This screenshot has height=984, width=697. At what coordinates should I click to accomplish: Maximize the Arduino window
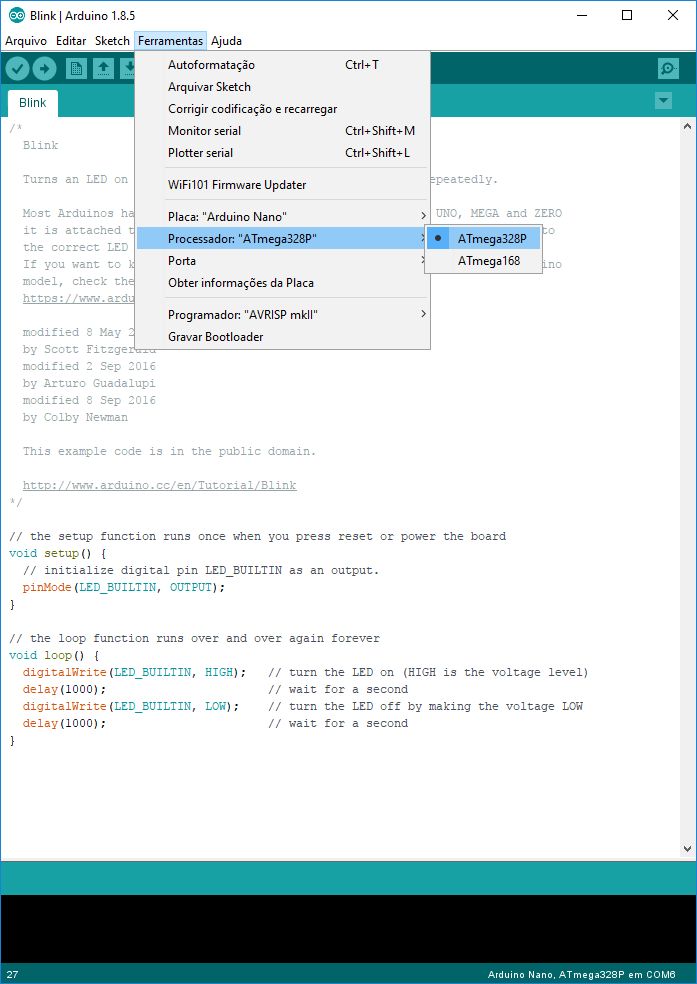click(x=627, y=15)
